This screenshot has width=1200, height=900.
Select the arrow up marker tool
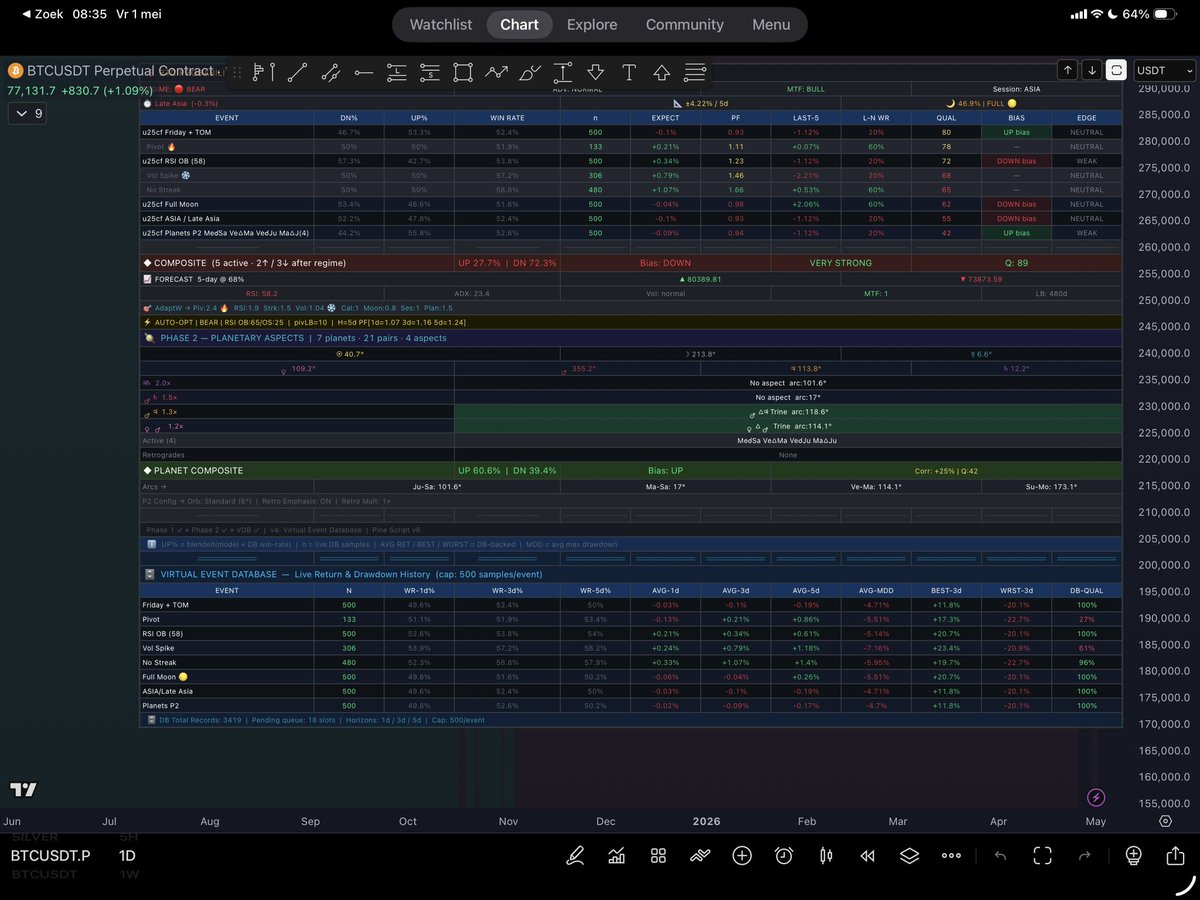[x=662, y=72]
